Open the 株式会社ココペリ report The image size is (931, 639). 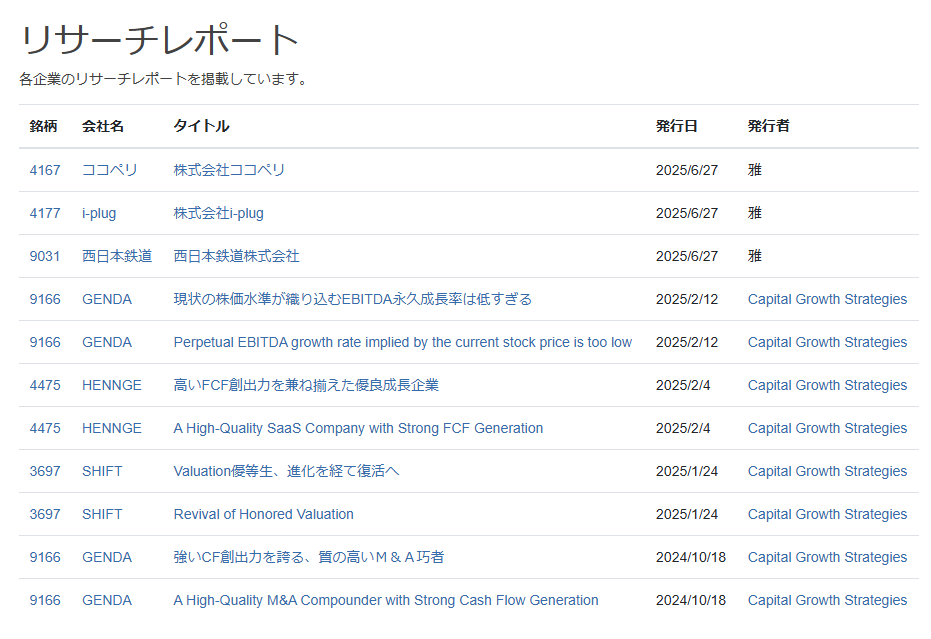coord(227,170)
